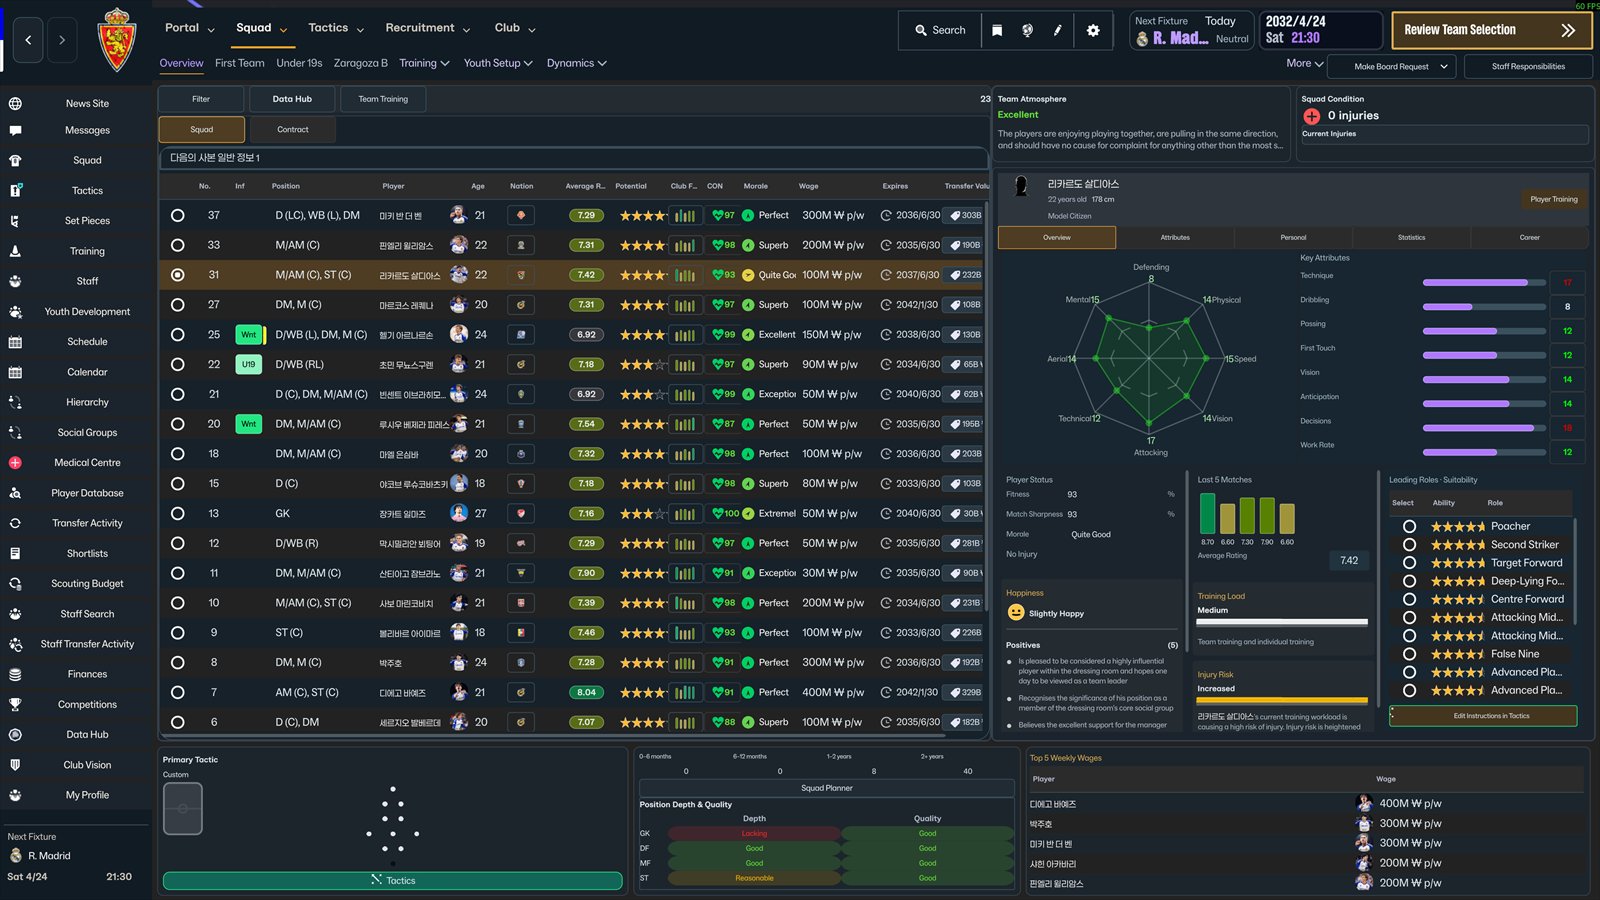
Task: Click the Search field
Action: [x=940, y=30]
